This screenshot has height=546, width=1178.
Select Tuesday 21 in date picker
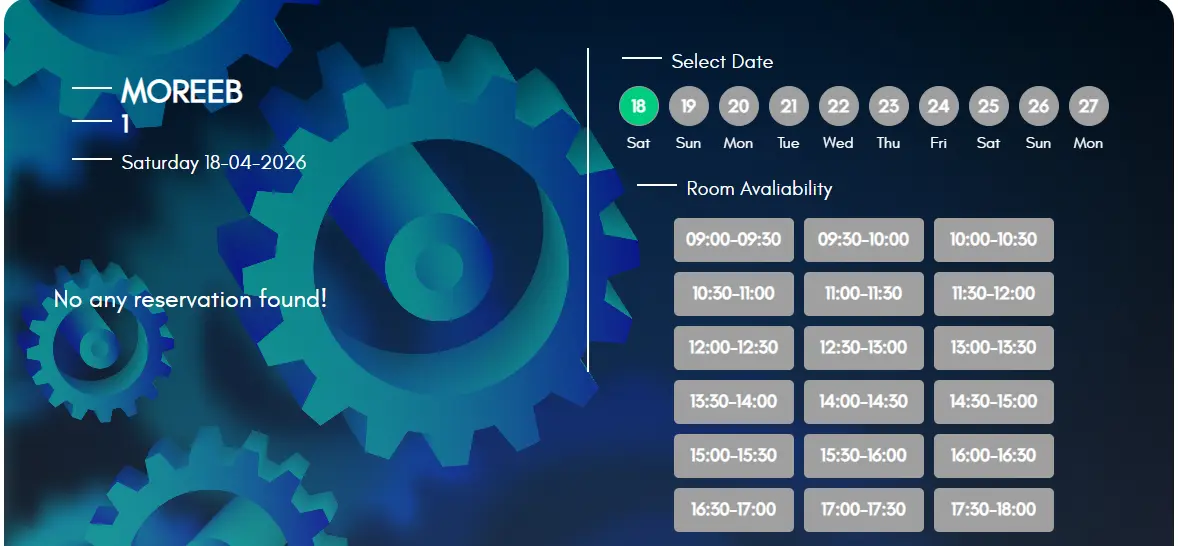789,105
